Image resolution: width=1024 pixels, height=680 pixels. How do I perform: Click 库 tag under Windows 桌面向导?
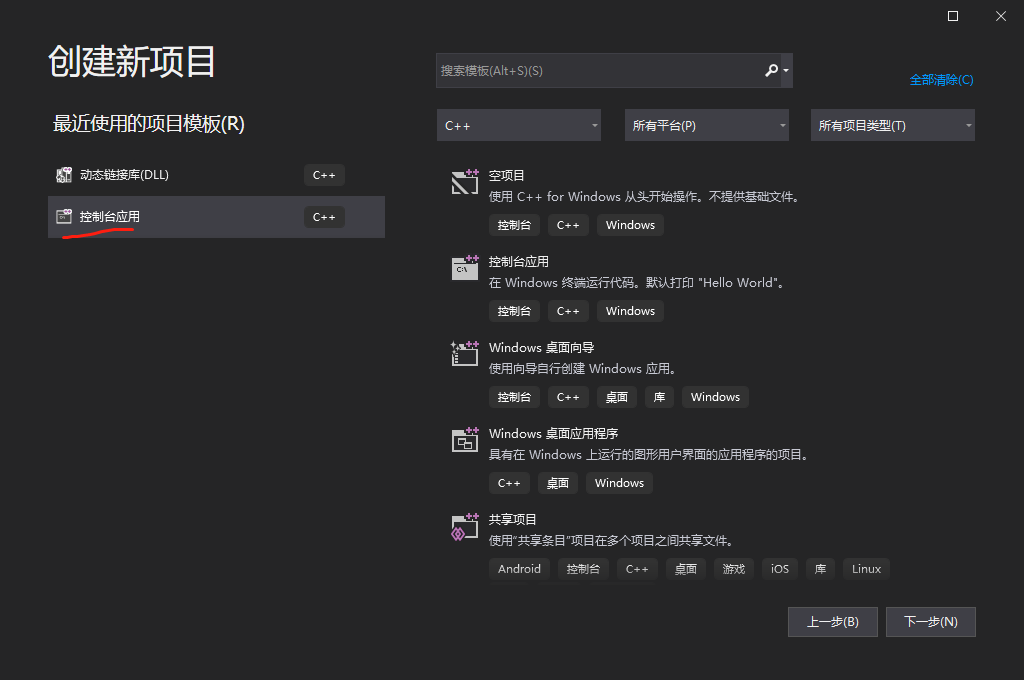pos(660,397)
